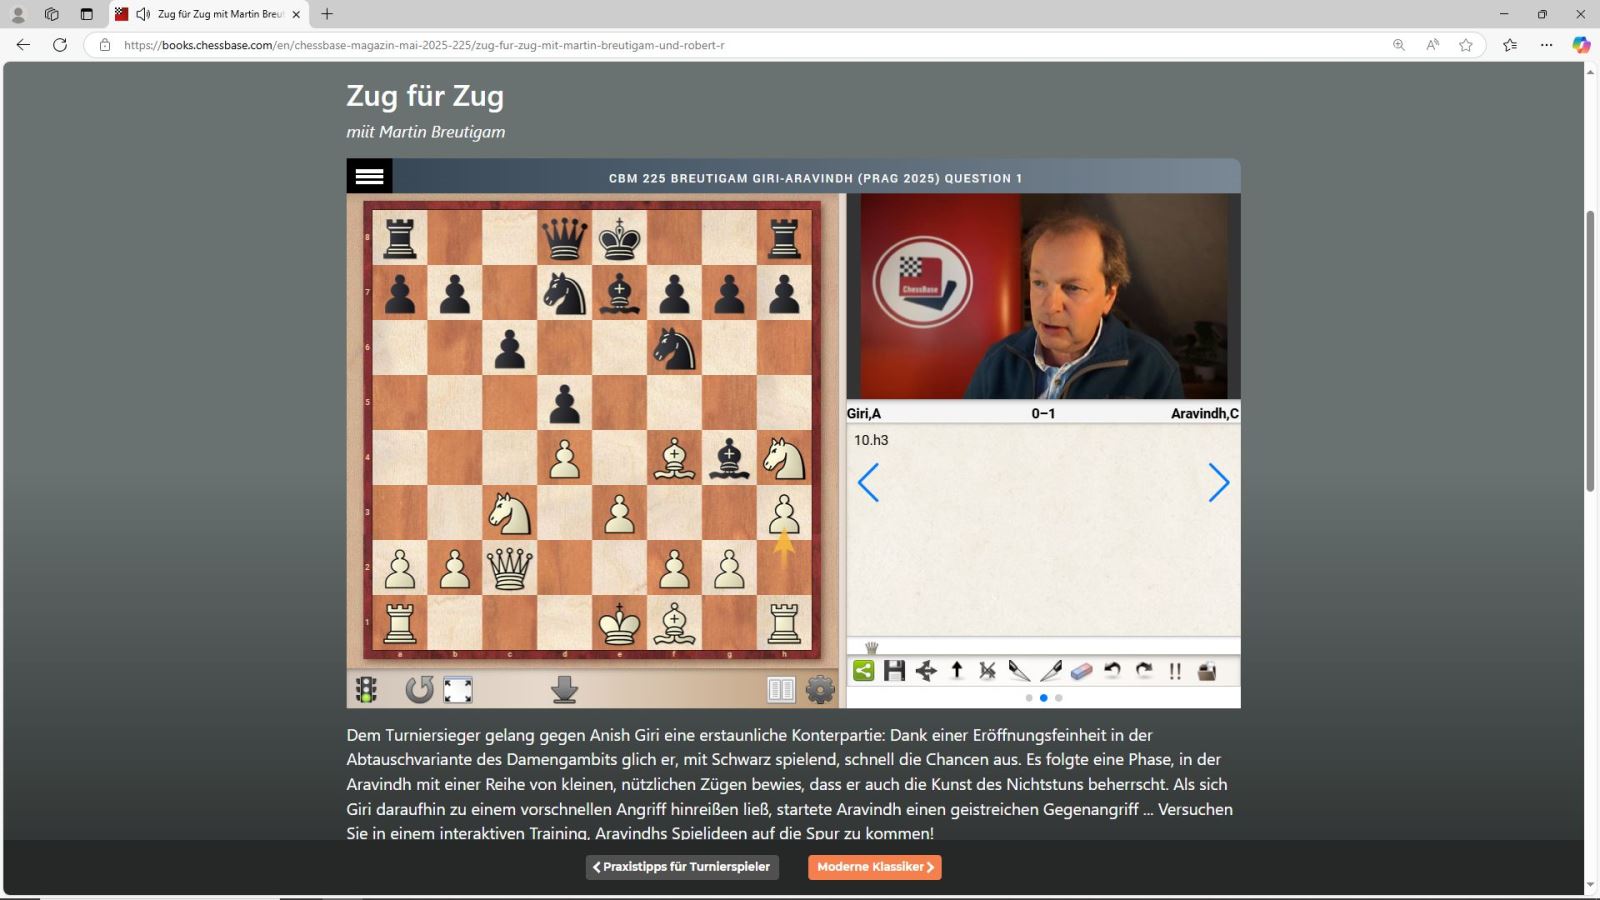Click the page's vertical scrollbar thumb

pyautogui.click(x=1590, y=350)
